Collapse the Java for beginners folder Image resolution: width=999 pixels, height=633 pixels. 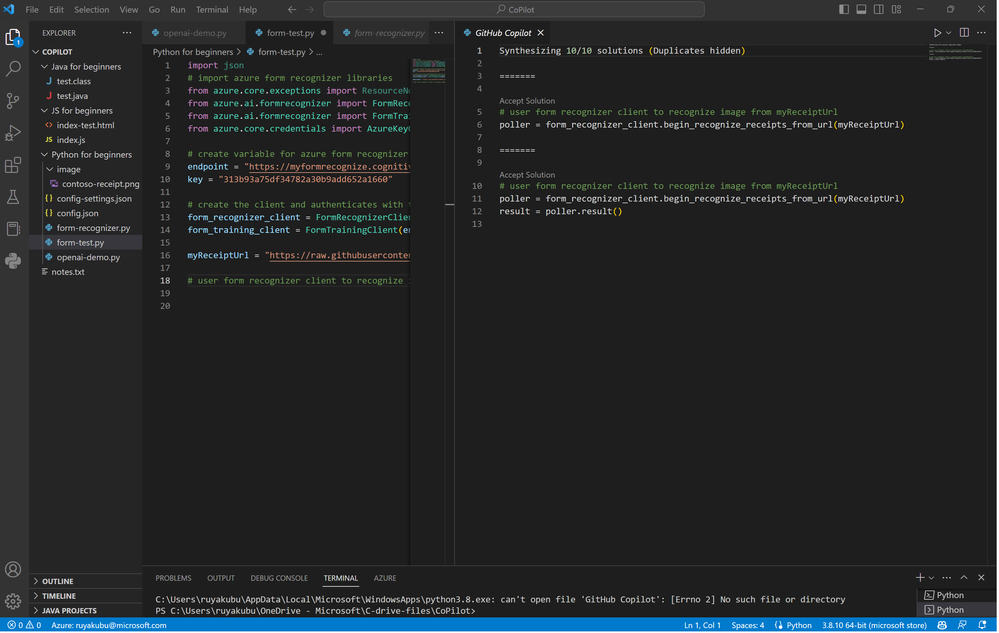[85, 67]
